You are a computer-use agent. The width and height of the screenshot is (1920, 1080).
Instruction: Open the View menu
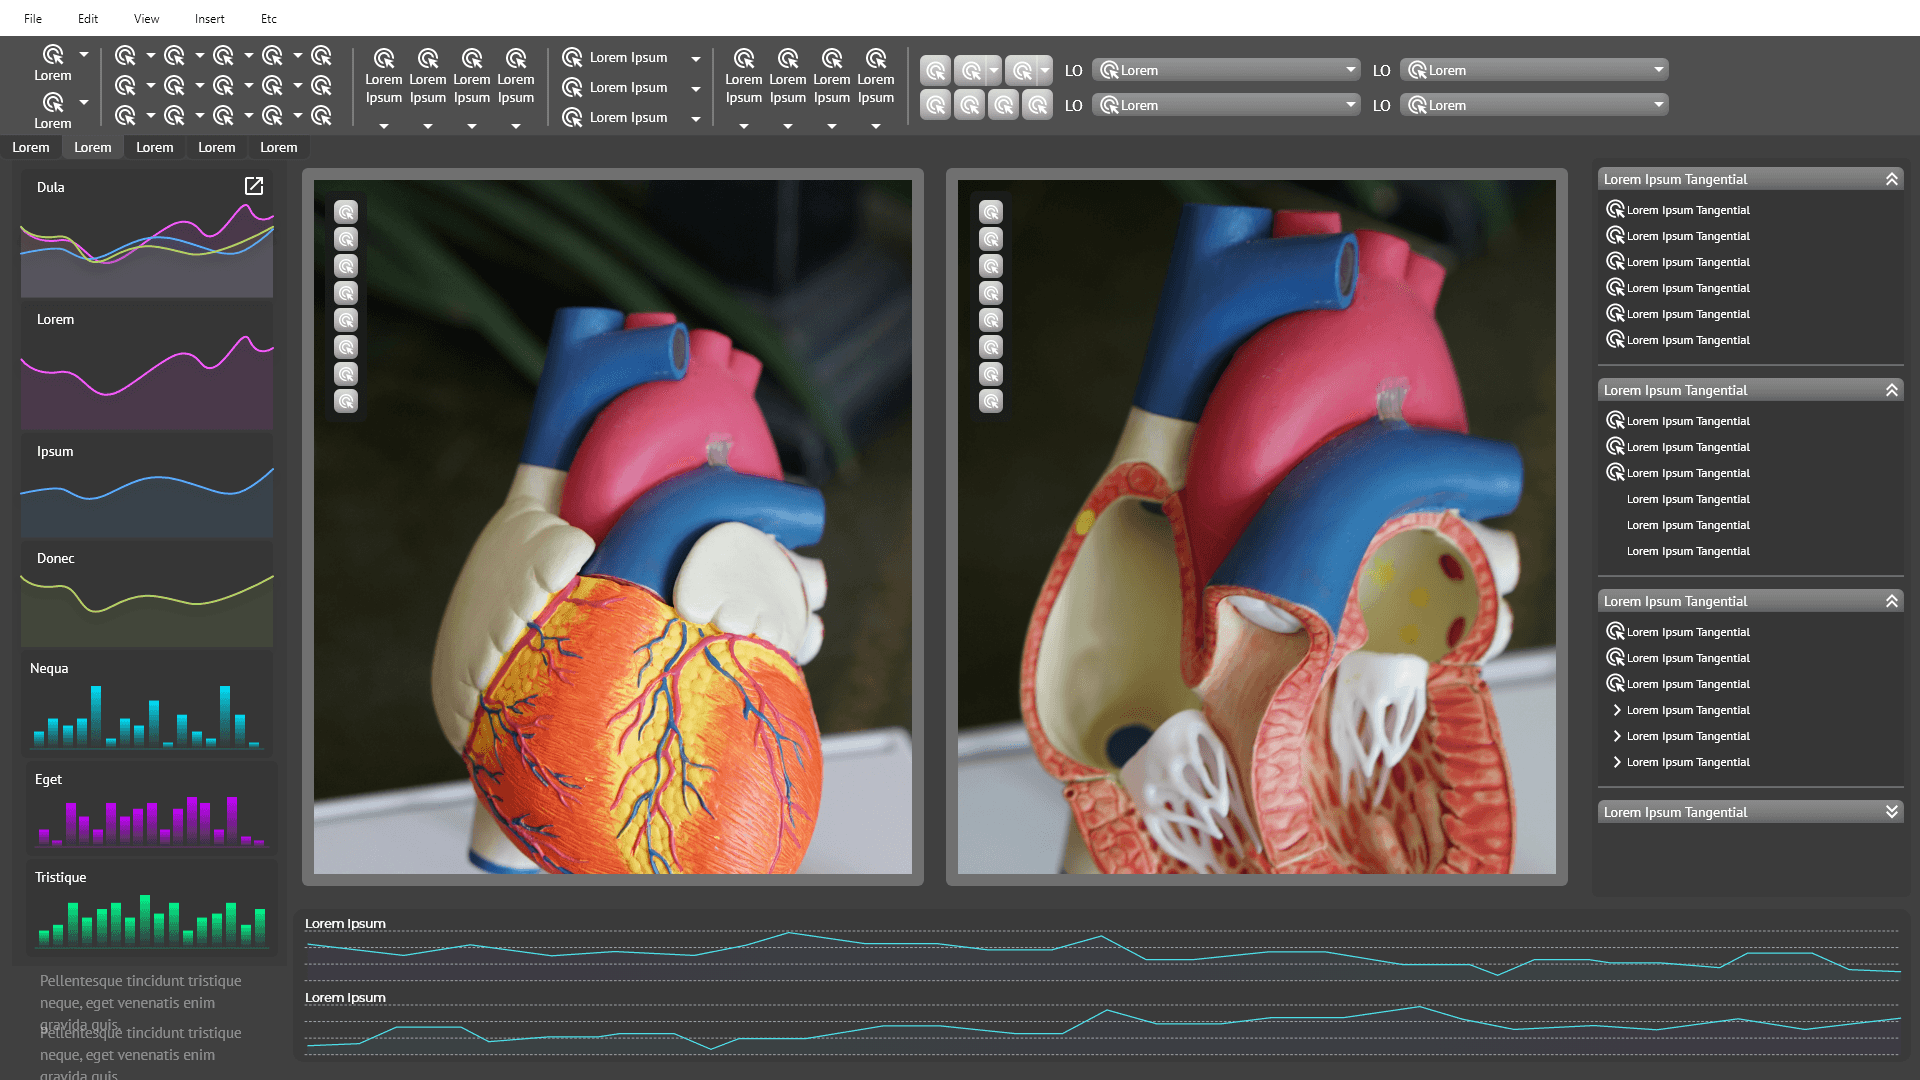tap(146, 18)
